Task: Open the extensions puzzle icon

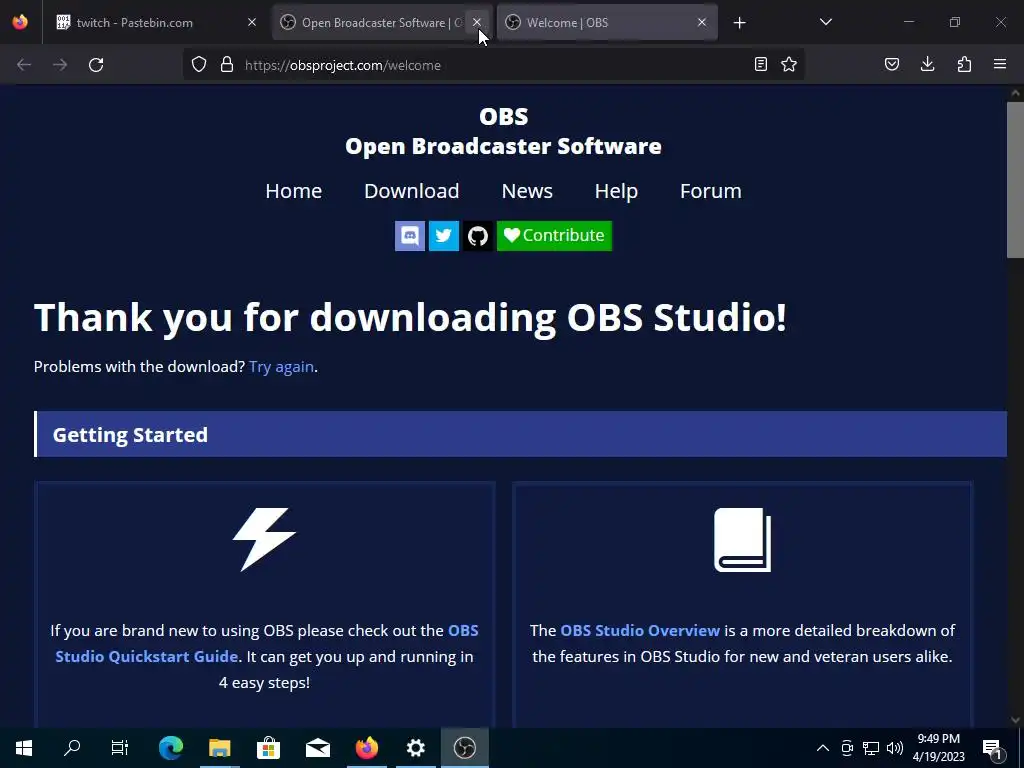Action: coord(964,65)
